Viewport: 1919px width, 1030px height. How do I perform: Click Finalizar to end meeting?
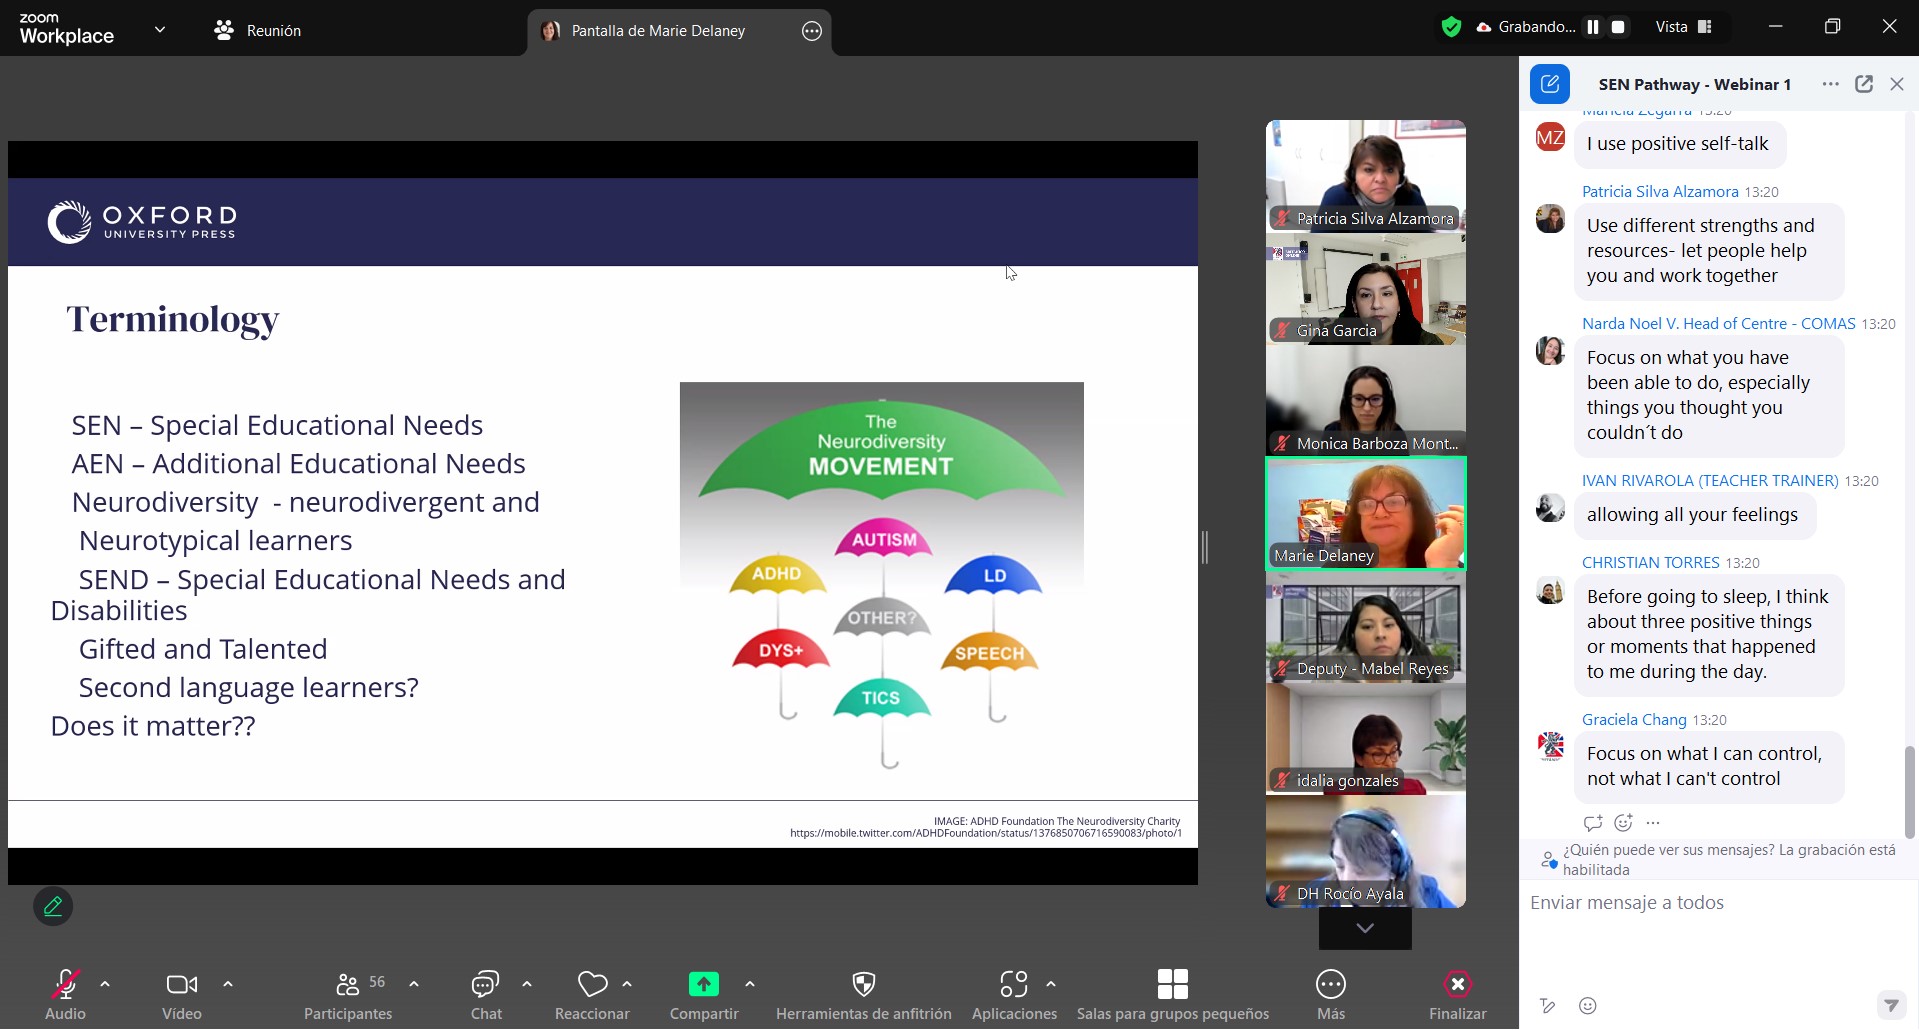(1458, 994)
